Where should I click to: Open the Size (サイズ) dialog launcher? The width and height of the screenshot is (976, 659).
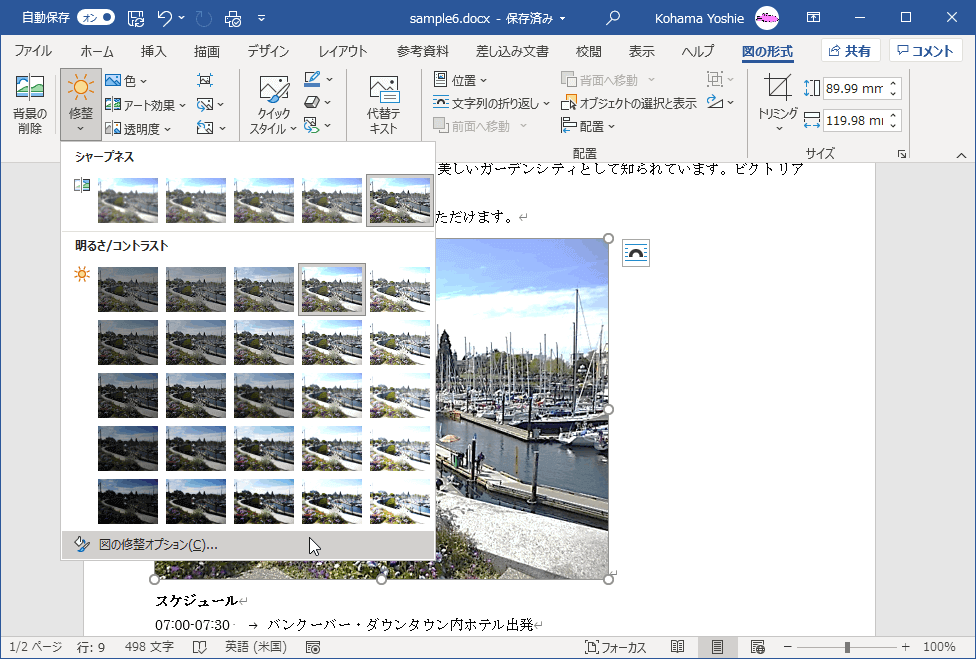901,154
